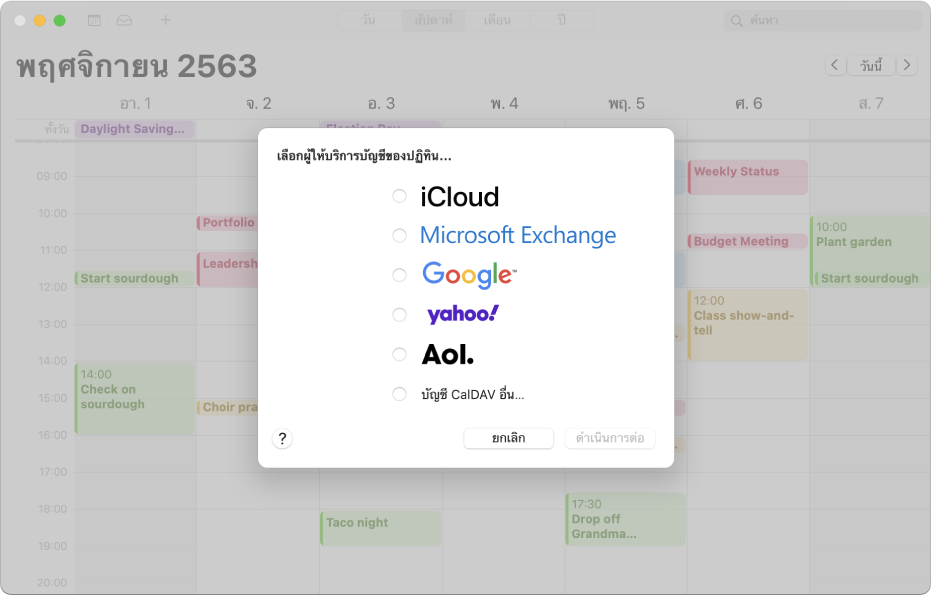
Task: Select the Aol. radio button
Action: point(400,354)
